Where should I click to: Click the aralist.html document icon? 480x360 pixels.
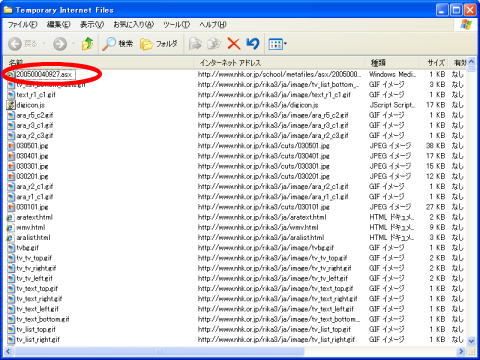pos(11,238)
